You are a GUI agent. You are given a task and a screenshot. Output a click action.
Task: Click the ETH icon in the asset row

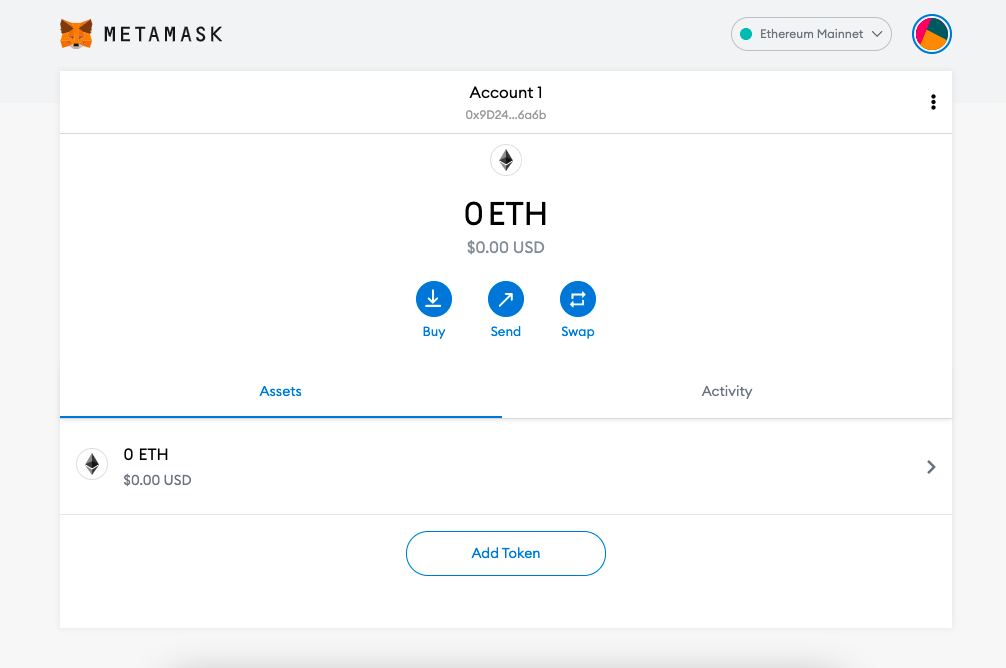(92, 464)
